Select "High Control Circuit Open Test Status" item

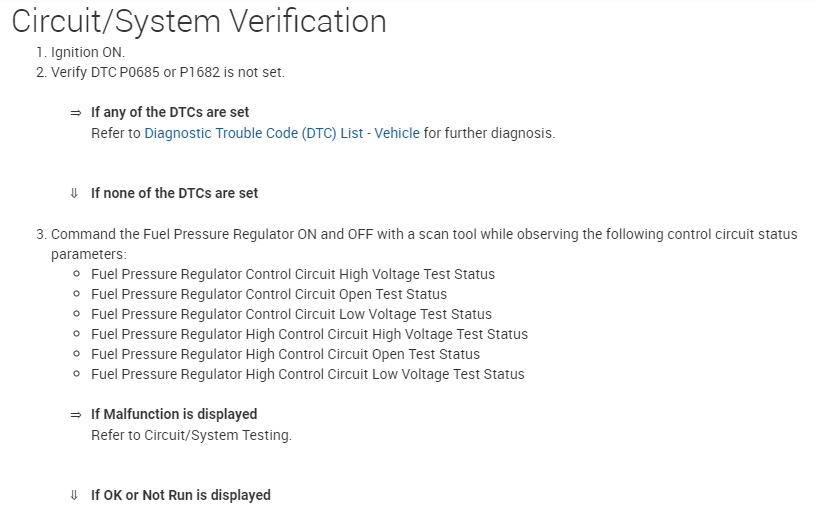click(285, 354)
